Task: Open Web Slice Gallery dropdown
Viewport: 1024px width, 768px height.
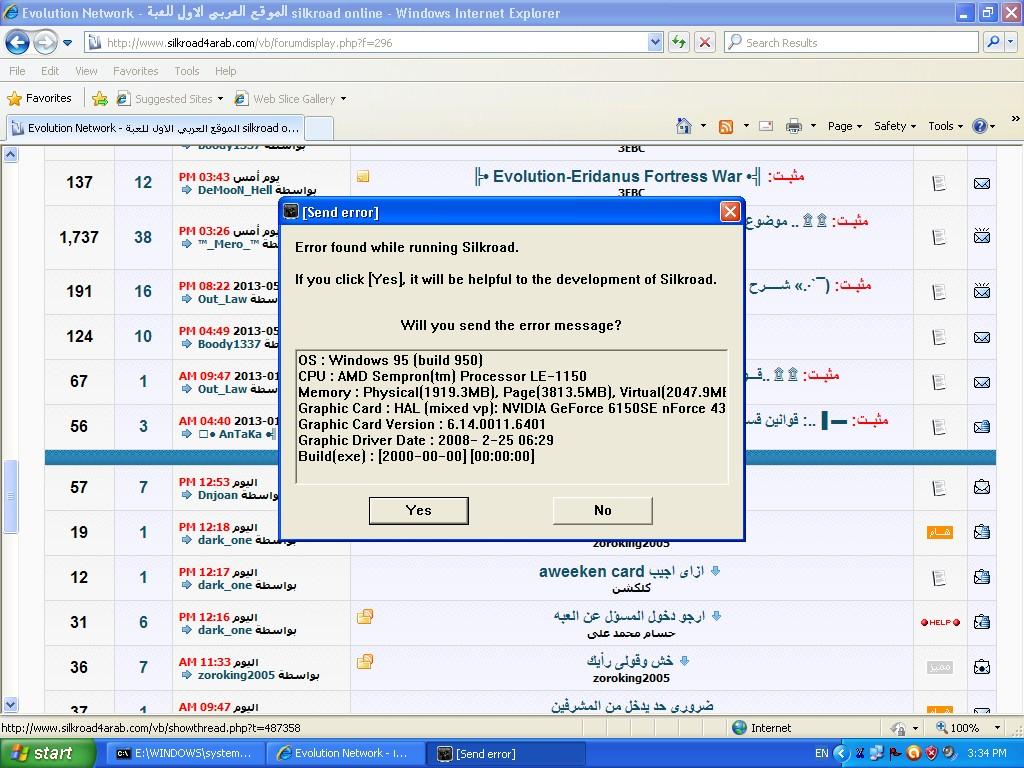Action: pos(291,99)
